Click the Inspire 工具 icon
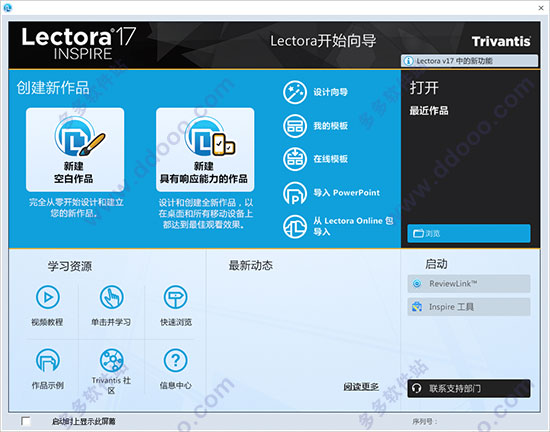The image size is (550, 432). pyautogui.click(x=417, y=307)
